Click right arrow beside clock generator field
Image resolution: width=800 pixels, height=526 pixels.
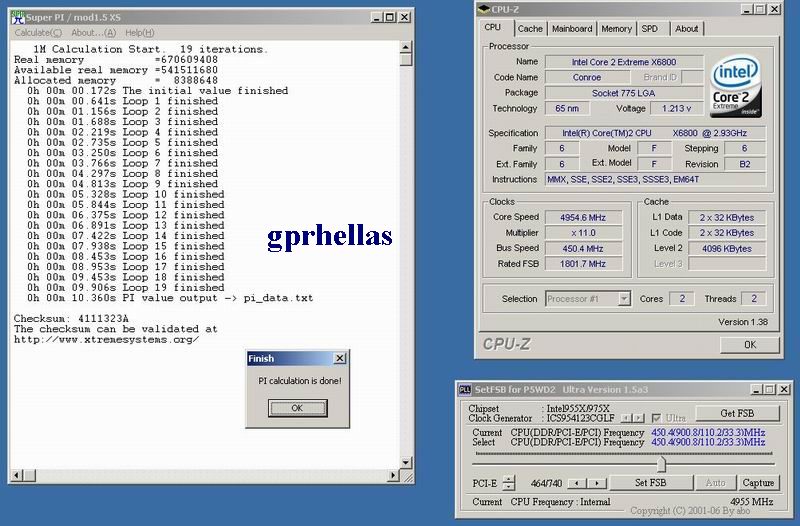[639, 418]
